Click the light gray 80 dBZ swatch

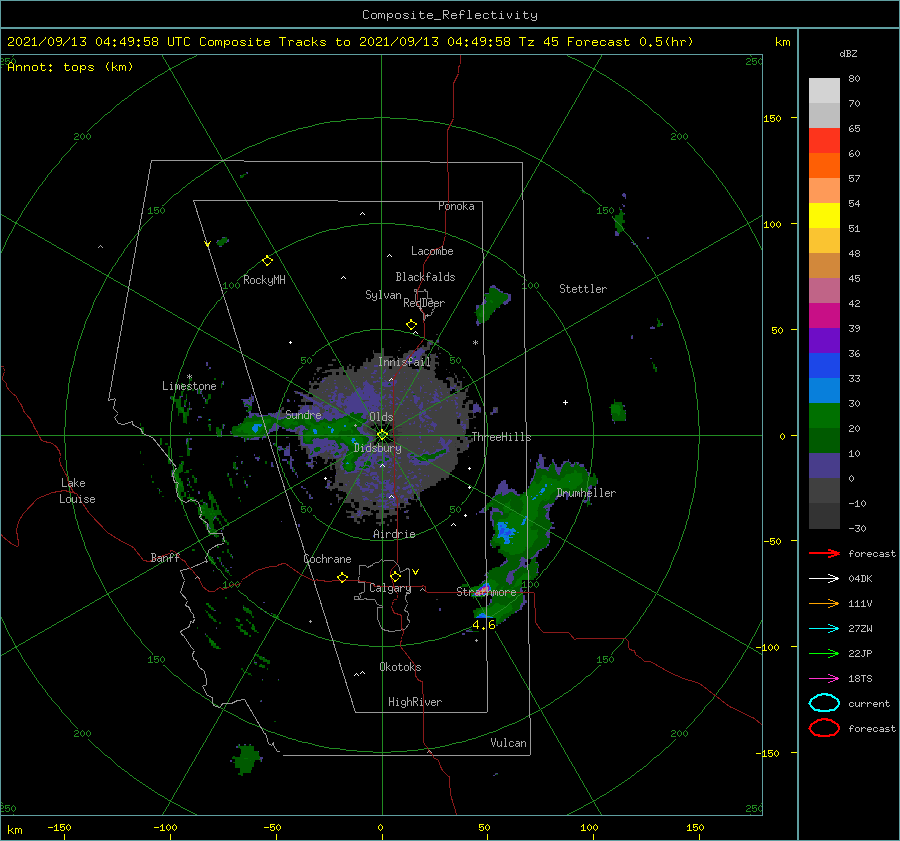tap(824, 90)
